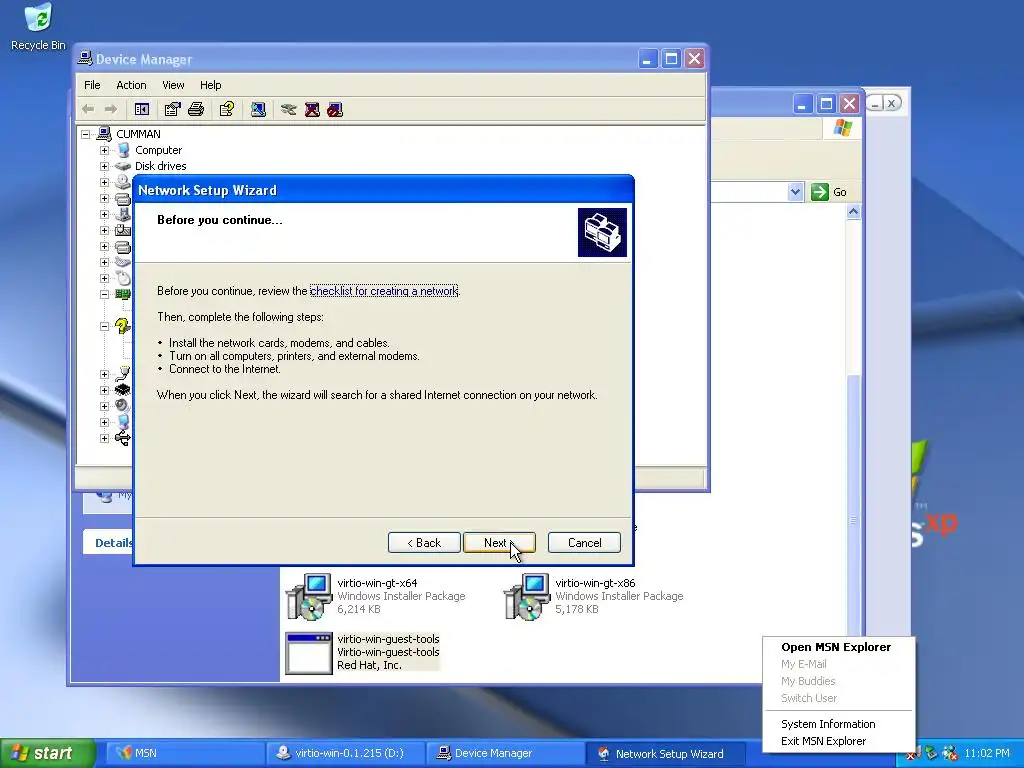Click the 11:02 PM taskbar clock
1024x768 pixels.
click(x=987, y=753)
